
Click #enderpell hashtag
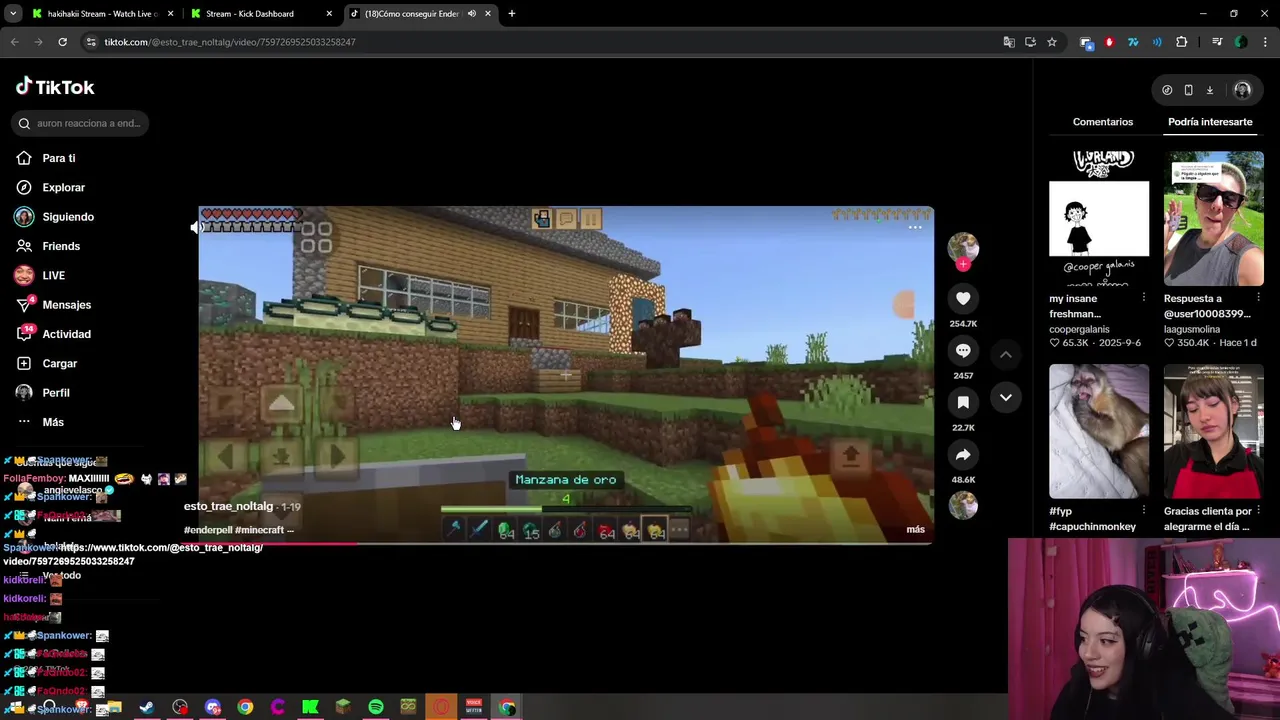pos(207,530)
